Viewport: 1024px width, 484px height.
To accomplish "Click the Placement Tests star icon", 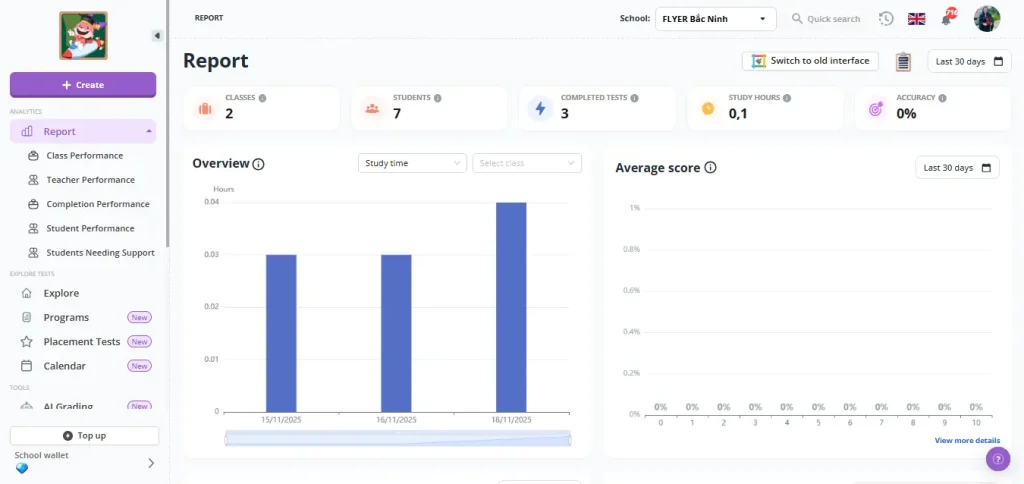I will pyautogui.click(x=26, y=342).
